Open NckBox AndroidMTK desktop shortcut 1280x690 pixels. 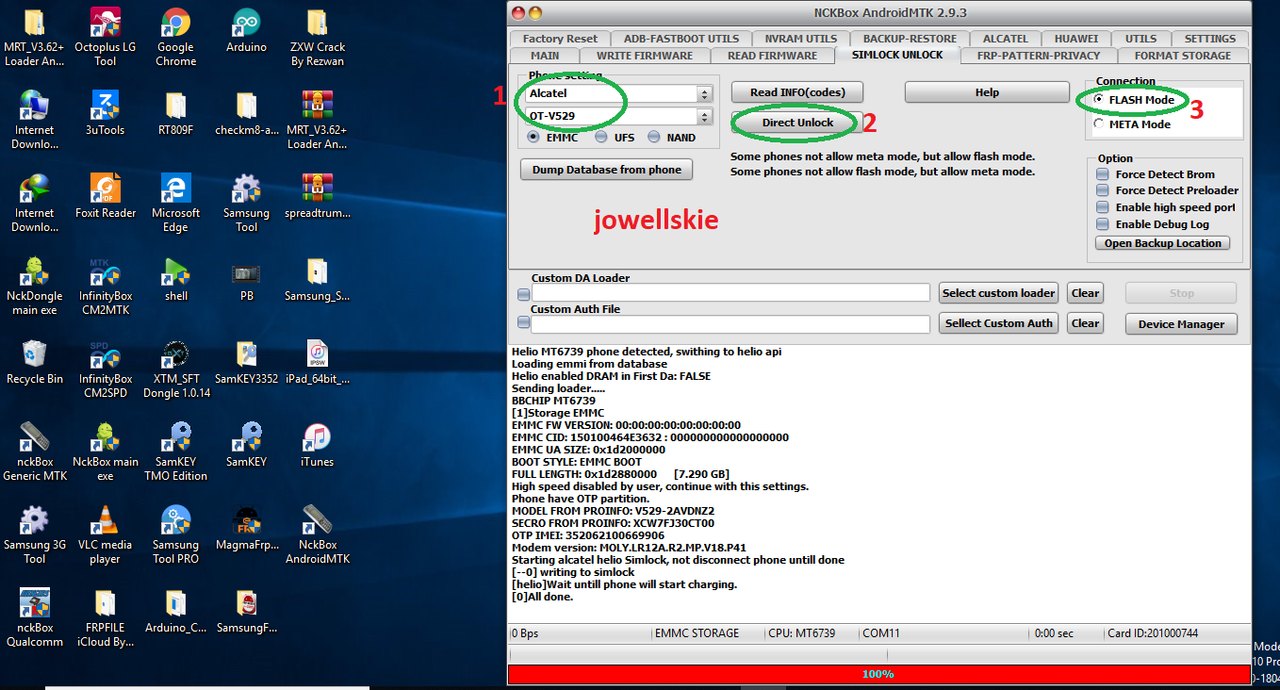pyautogui.click(x=317, y=535)
